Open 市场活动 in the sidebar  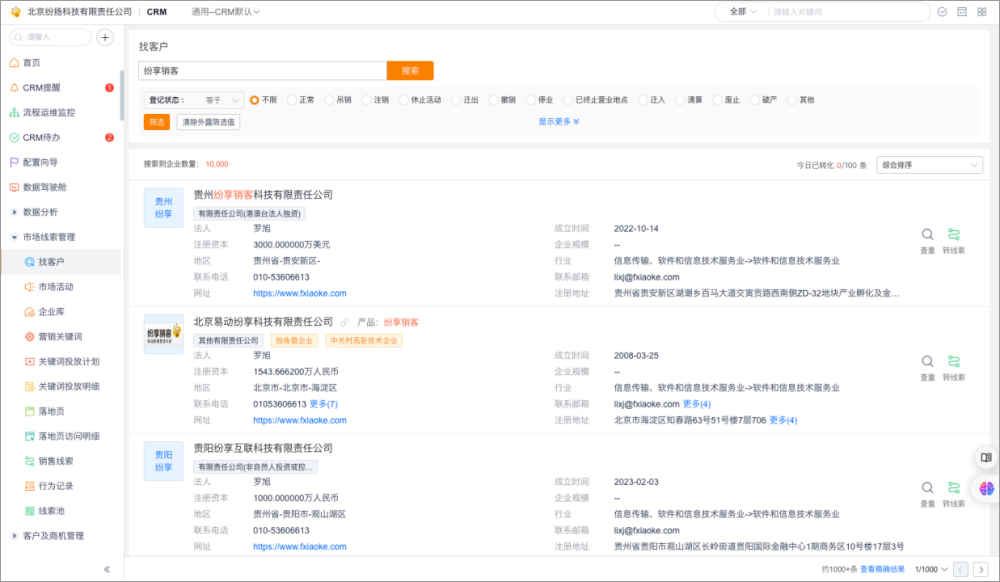(x=55, y=287)
